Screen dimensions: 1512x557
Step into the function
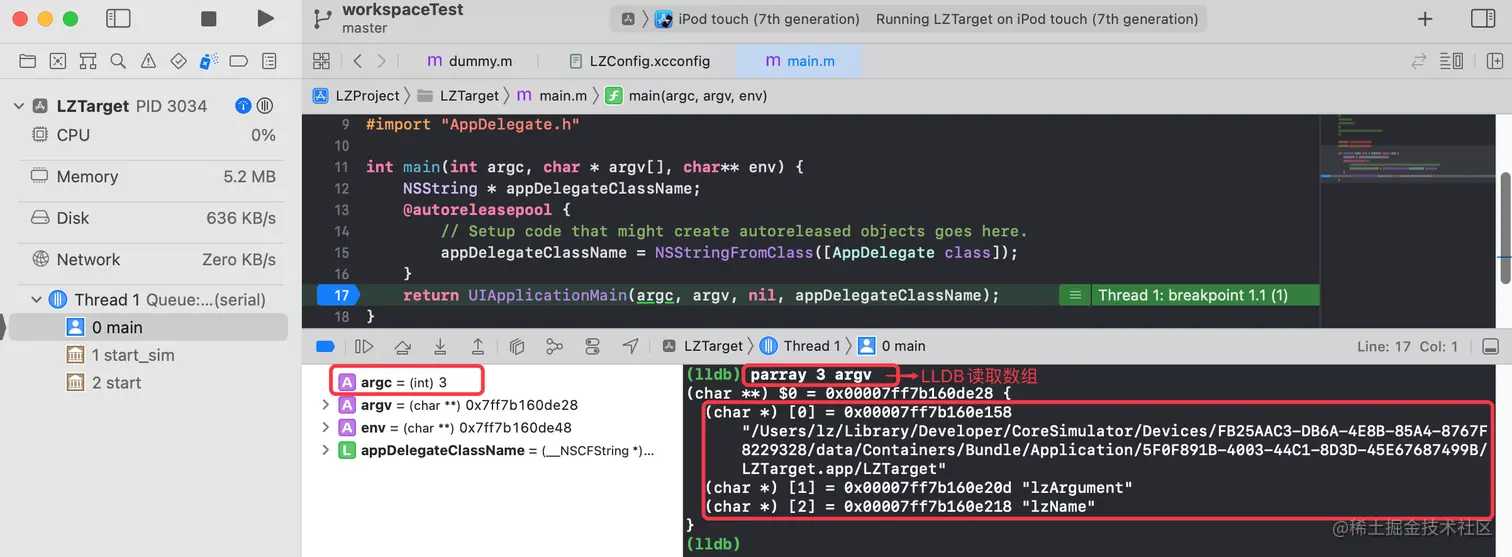point(440,346)
